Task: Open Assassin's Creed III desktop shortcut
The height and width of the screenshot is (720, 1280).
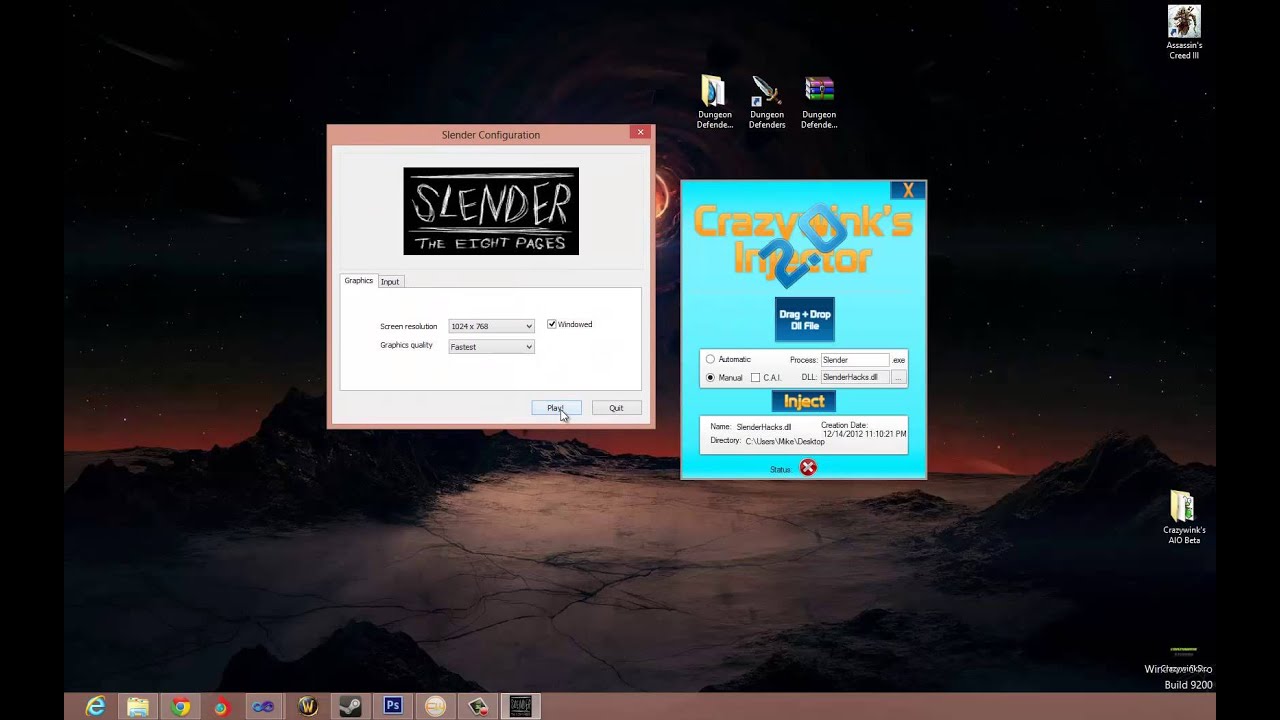Action: point(1184,24)
